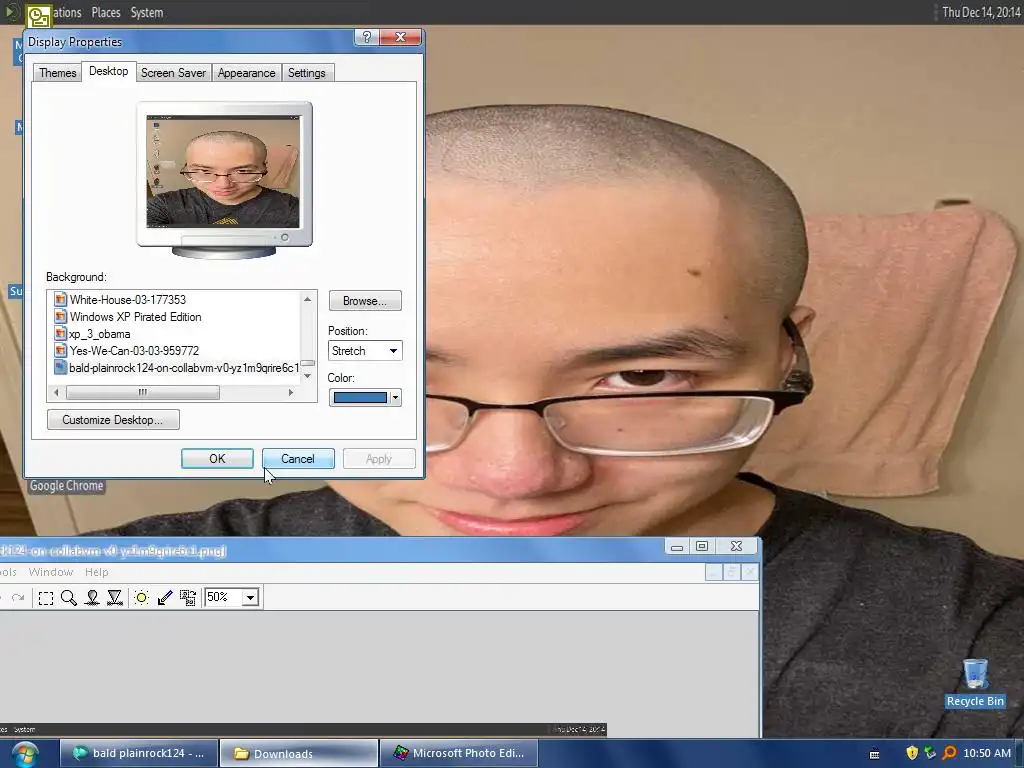Click the green arrow safely remove tray icon
Viewport: 1024px width, 768px height.
(930, 753)
